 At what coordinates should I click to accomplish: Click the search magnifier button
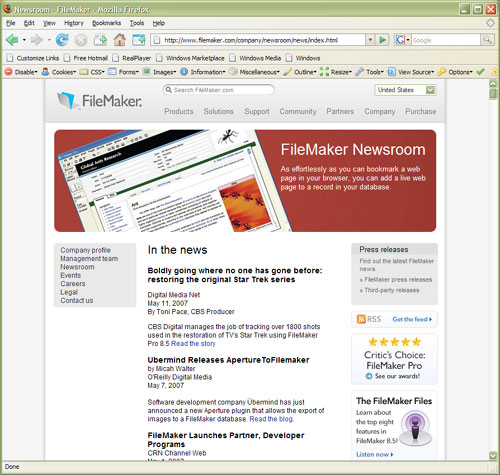(x=487, y=40)
